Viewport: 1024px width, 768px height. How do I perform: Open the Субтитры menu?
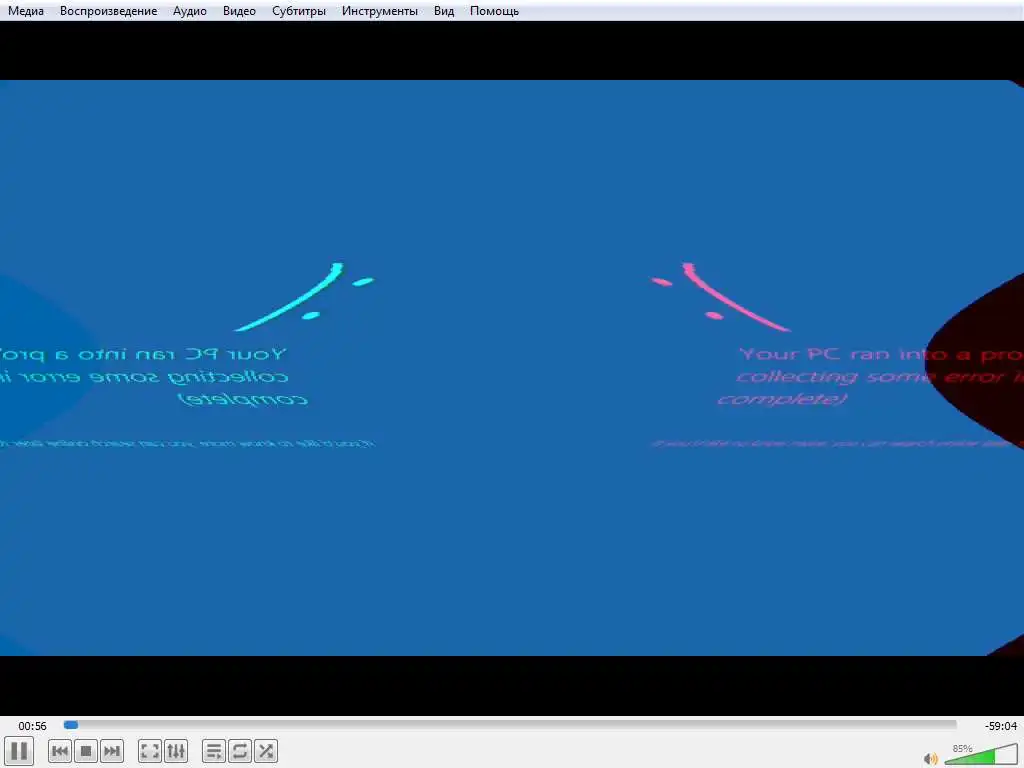point(298,11)
